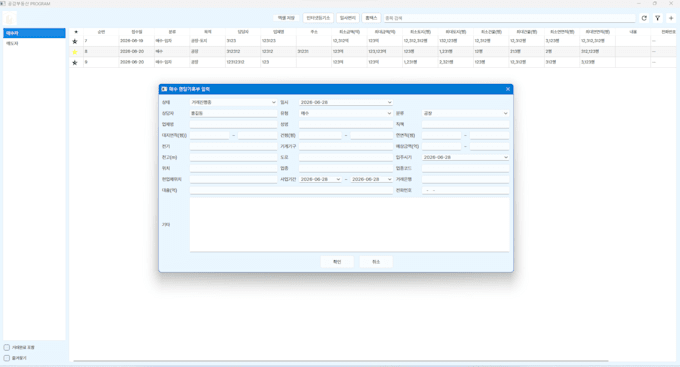This screenshot has height=367, width=680.
Task: Confirm the dialog with the 확인 button
Action: 337,262
